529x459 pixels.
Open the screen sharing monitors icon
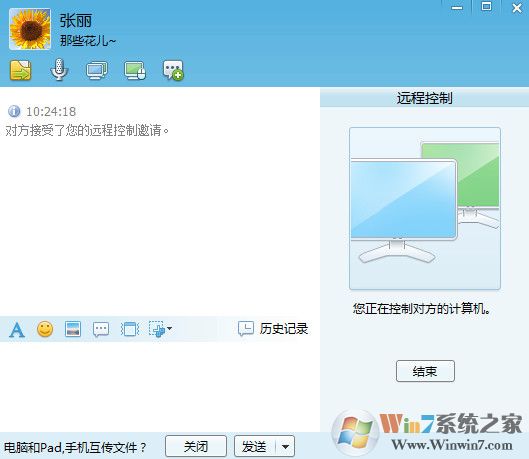click(x=96, y=70)
